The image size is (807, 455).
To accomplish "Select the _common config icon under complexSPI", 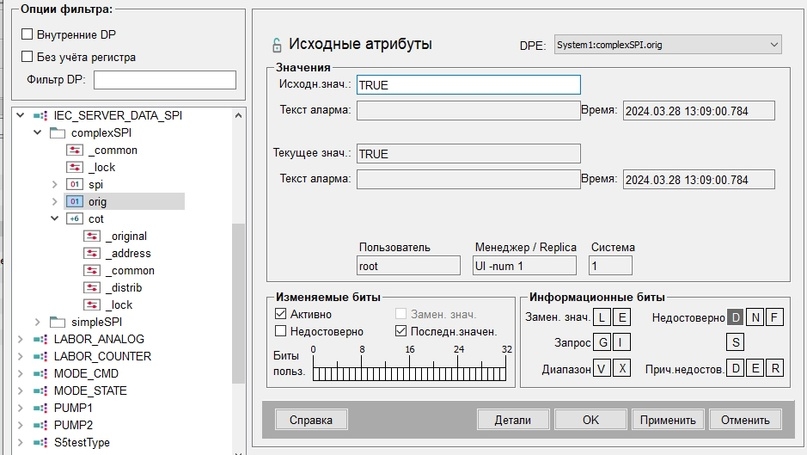I will tap(75, 150).
